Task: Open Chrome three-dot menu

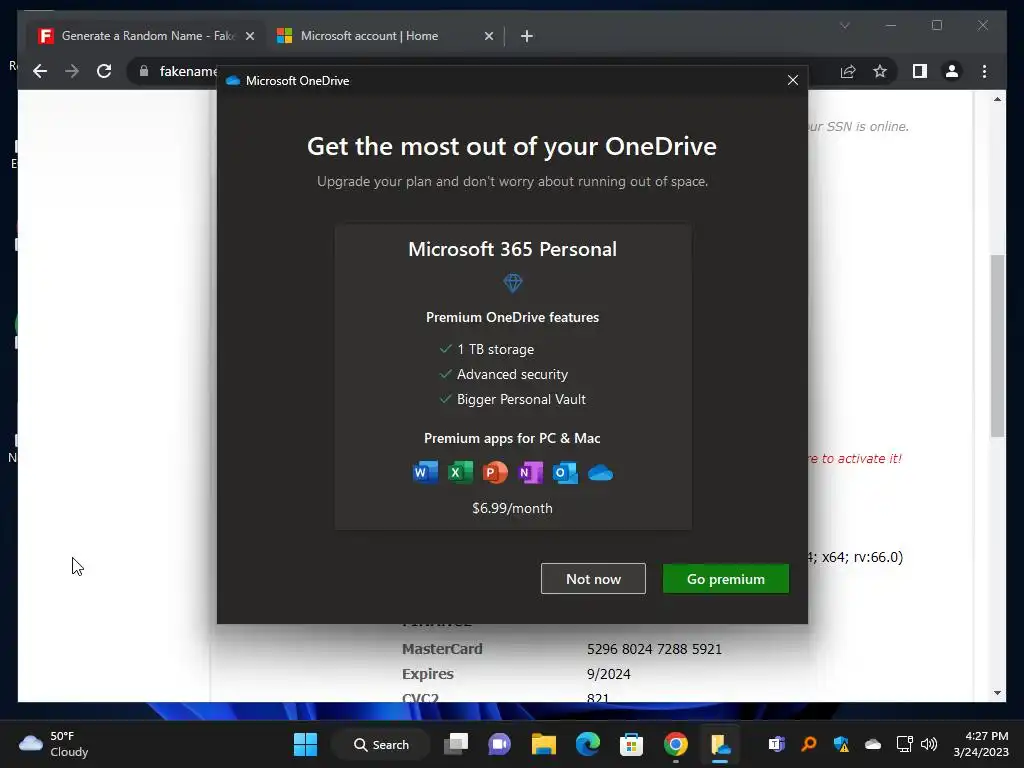Action: 984,71
